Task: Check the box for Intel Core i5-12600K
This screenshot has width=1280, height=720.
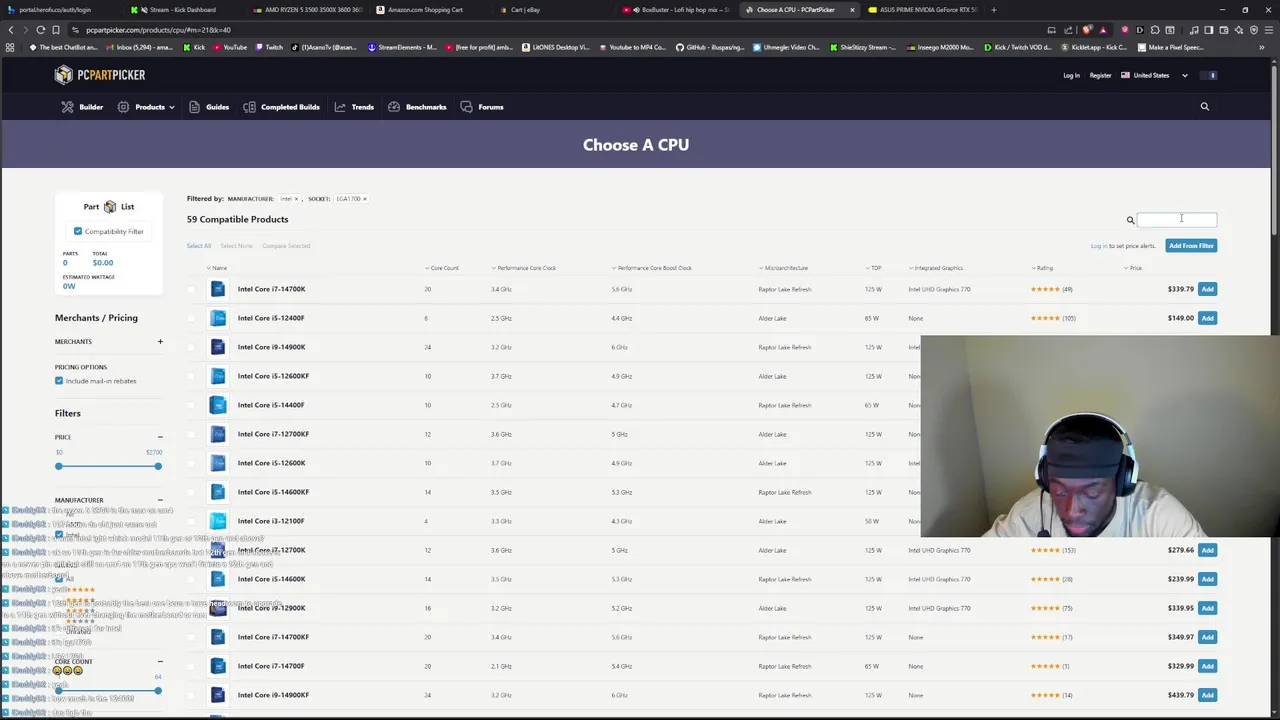Action: pos(191,464)
